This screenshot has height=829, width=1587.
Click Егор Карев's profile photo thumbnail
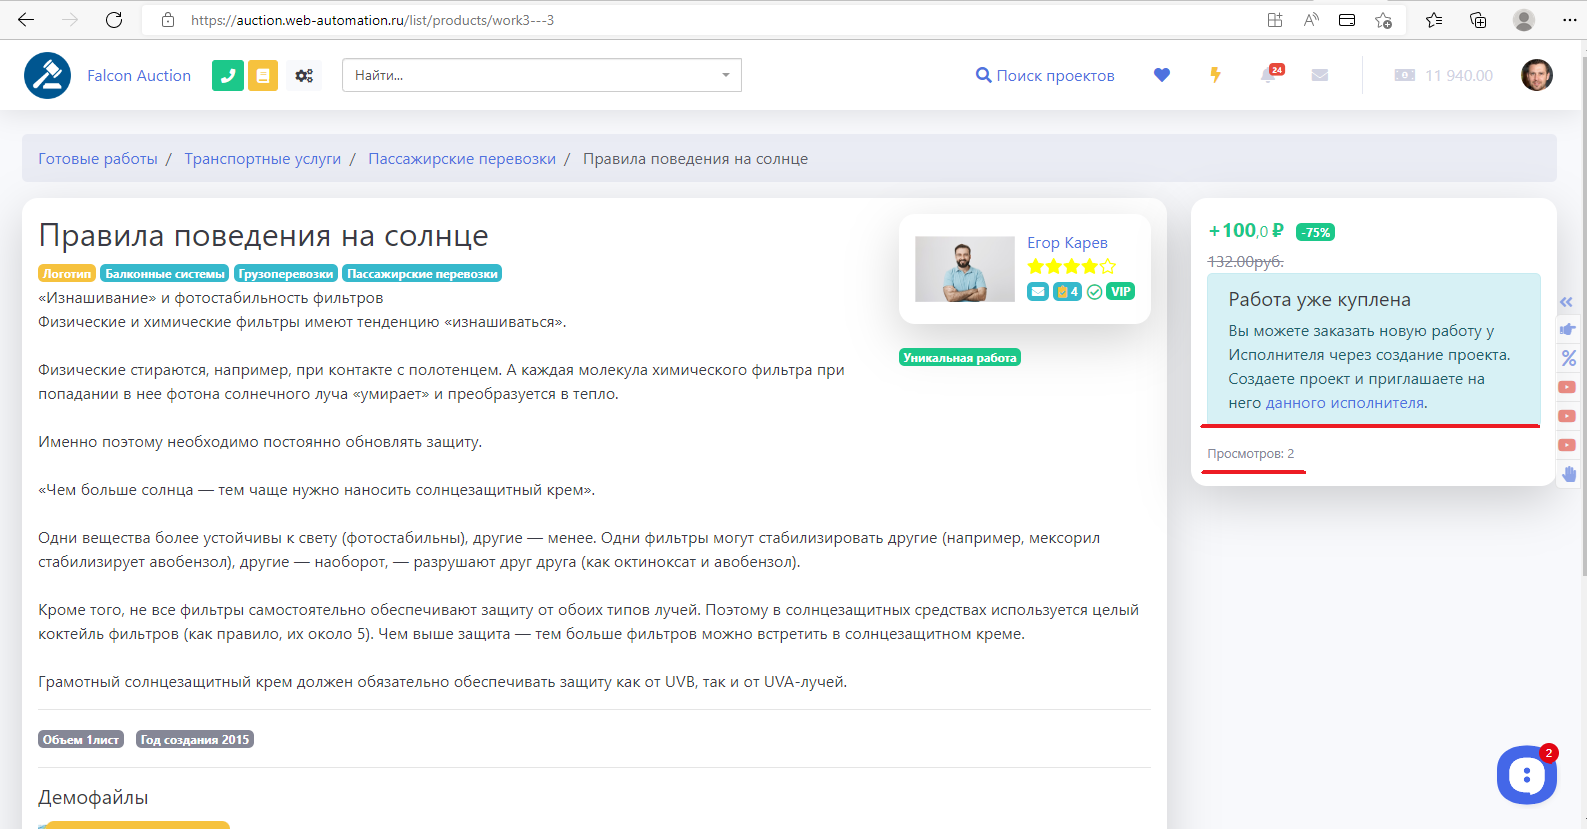pyautogui.click(x=965, y=269)
